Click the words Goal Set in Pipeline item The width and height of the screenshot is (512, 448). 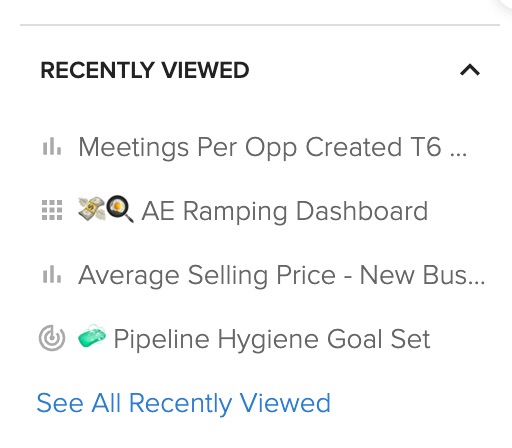379,339
